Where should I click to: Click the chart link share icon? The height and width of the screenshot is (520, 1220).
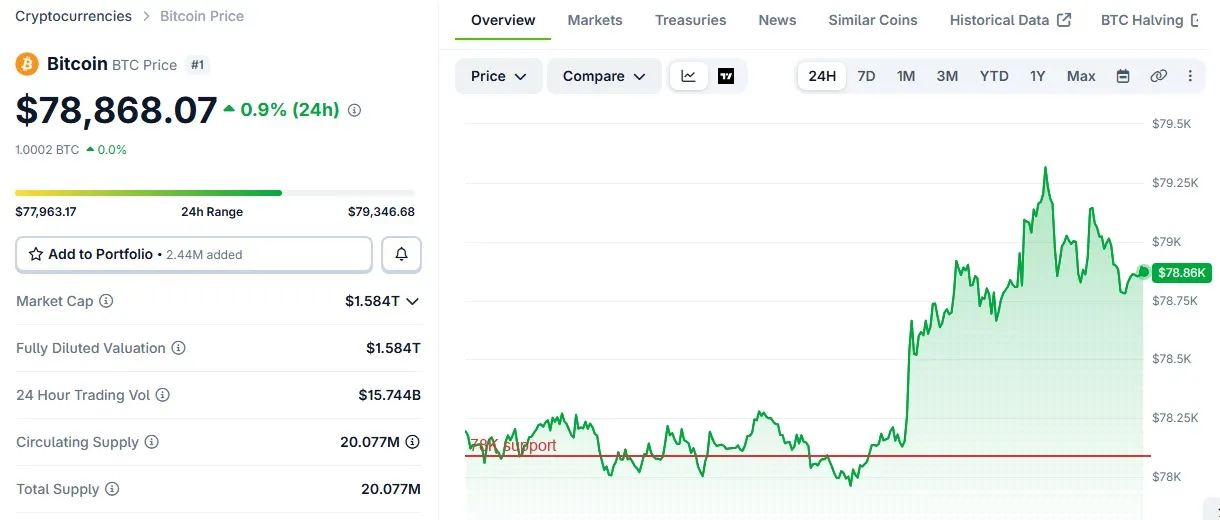(1158, 76)
